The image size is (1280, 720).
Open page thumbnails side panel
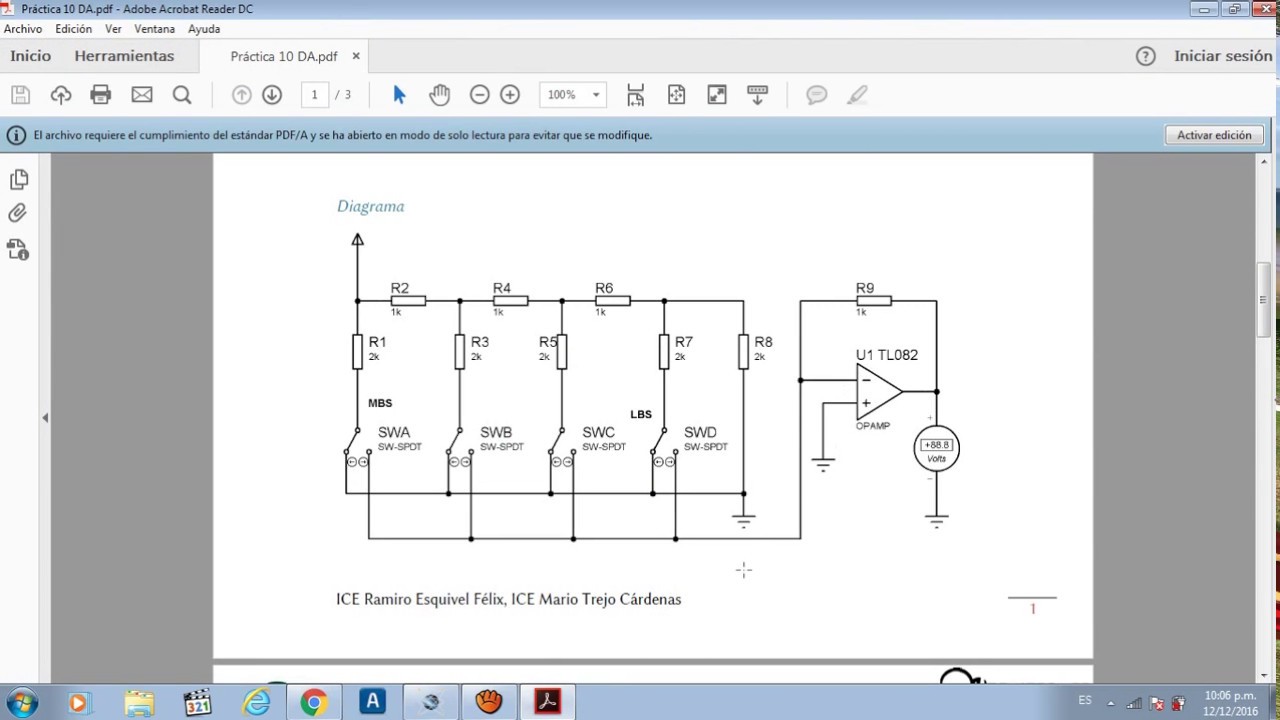tap(18, 179)
